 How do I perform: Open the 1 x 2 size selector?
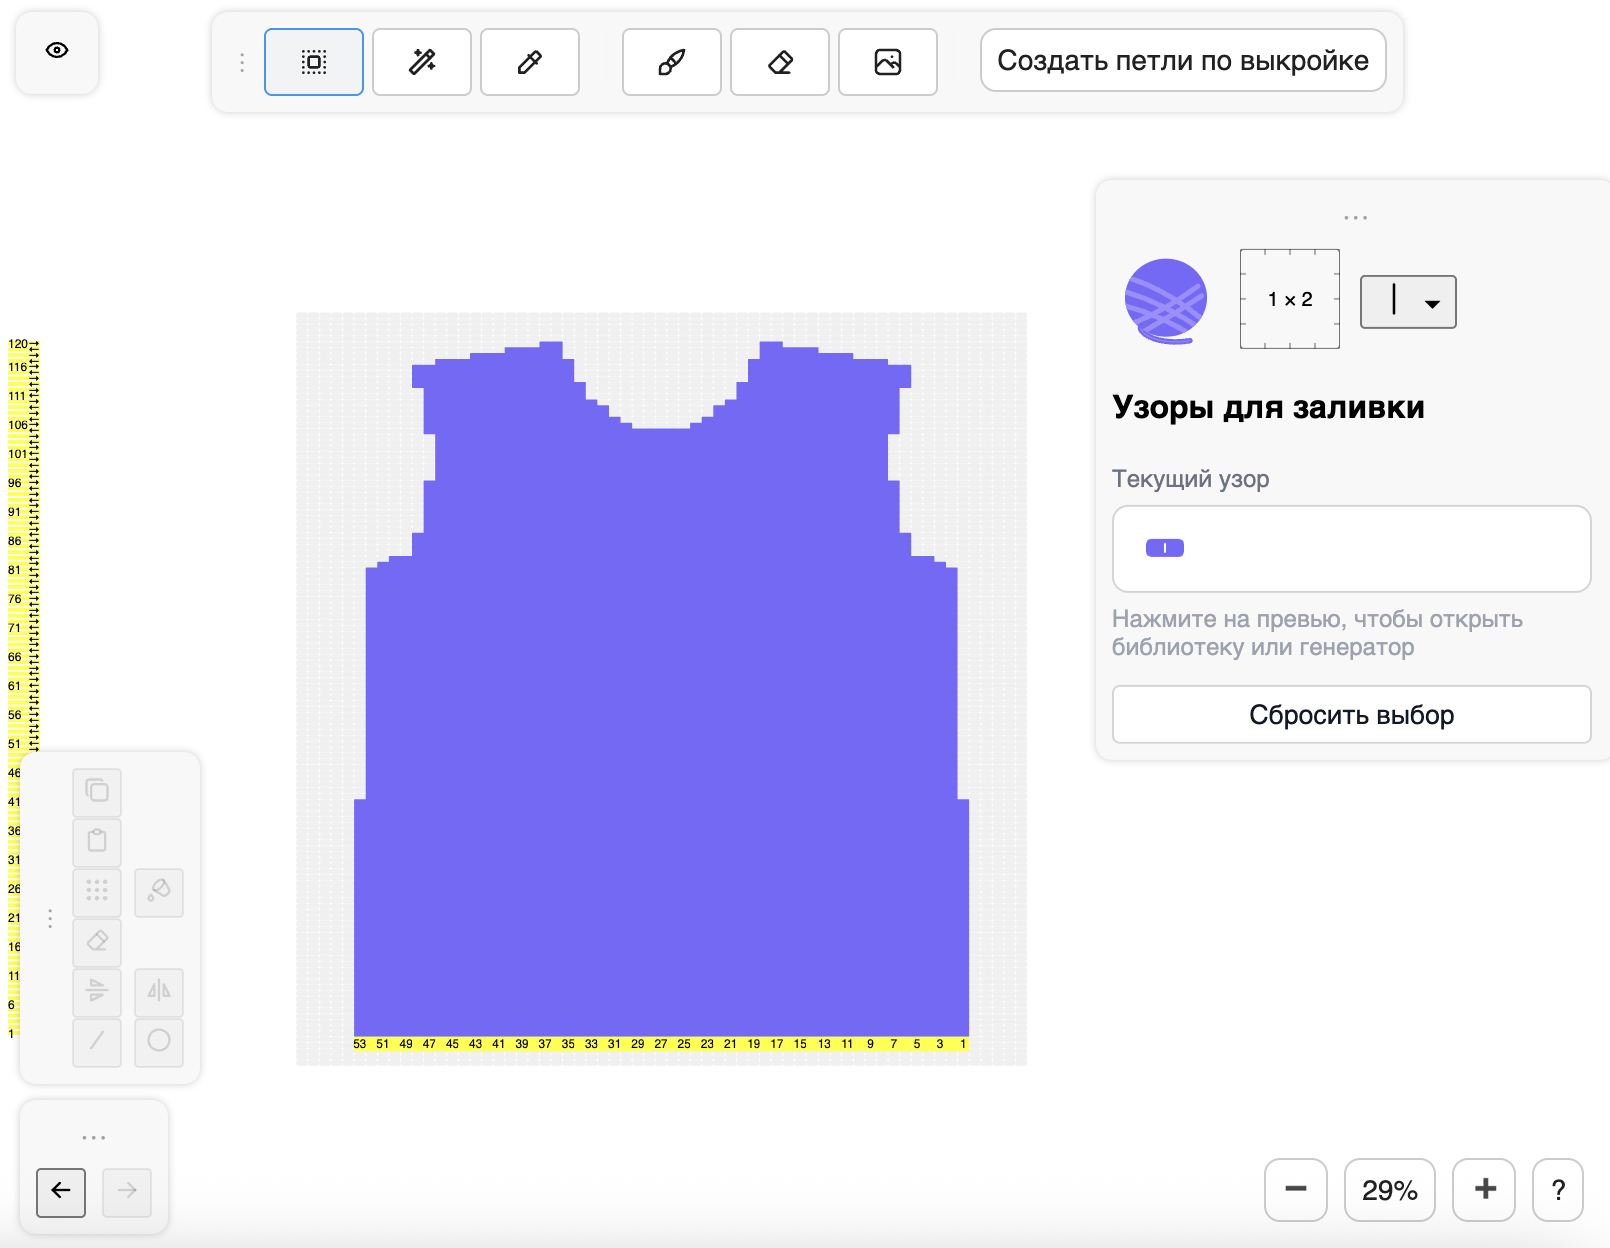[x=1289, y=299]
